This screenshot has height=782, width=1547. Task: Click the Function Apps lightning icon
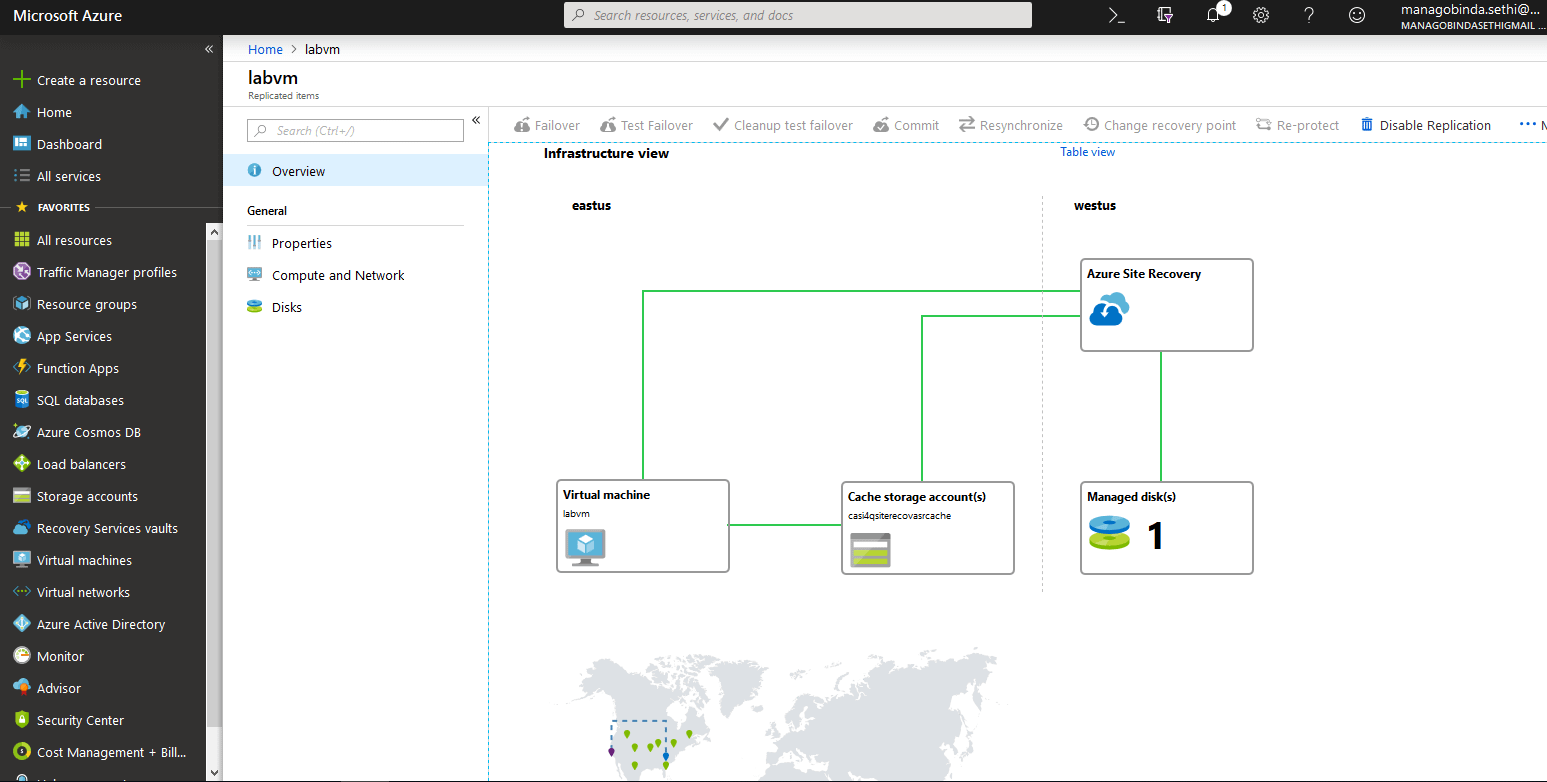21,368
